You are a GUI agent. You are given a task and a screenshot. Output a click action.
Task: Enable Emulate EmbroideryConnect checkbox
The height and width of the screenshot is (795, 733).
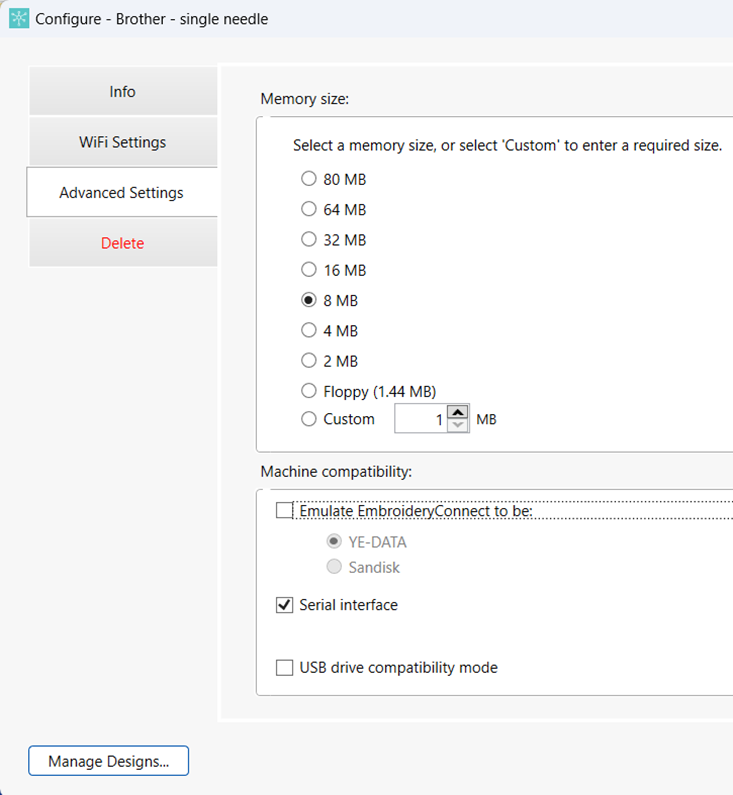[285, 511]
